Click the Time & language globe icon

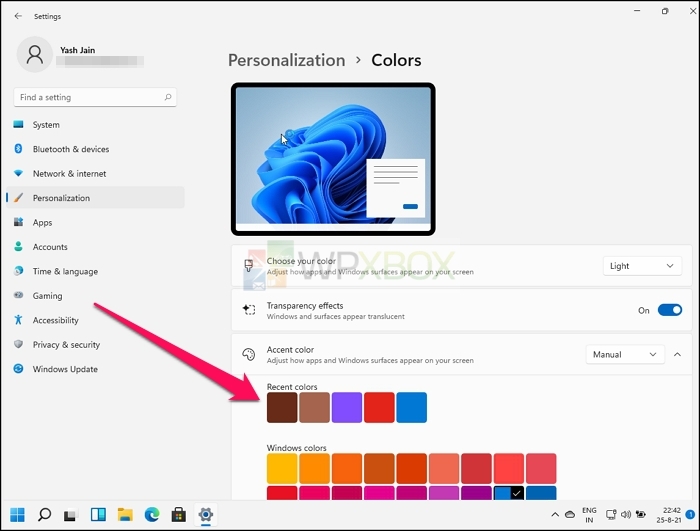(x=18, y=271)
